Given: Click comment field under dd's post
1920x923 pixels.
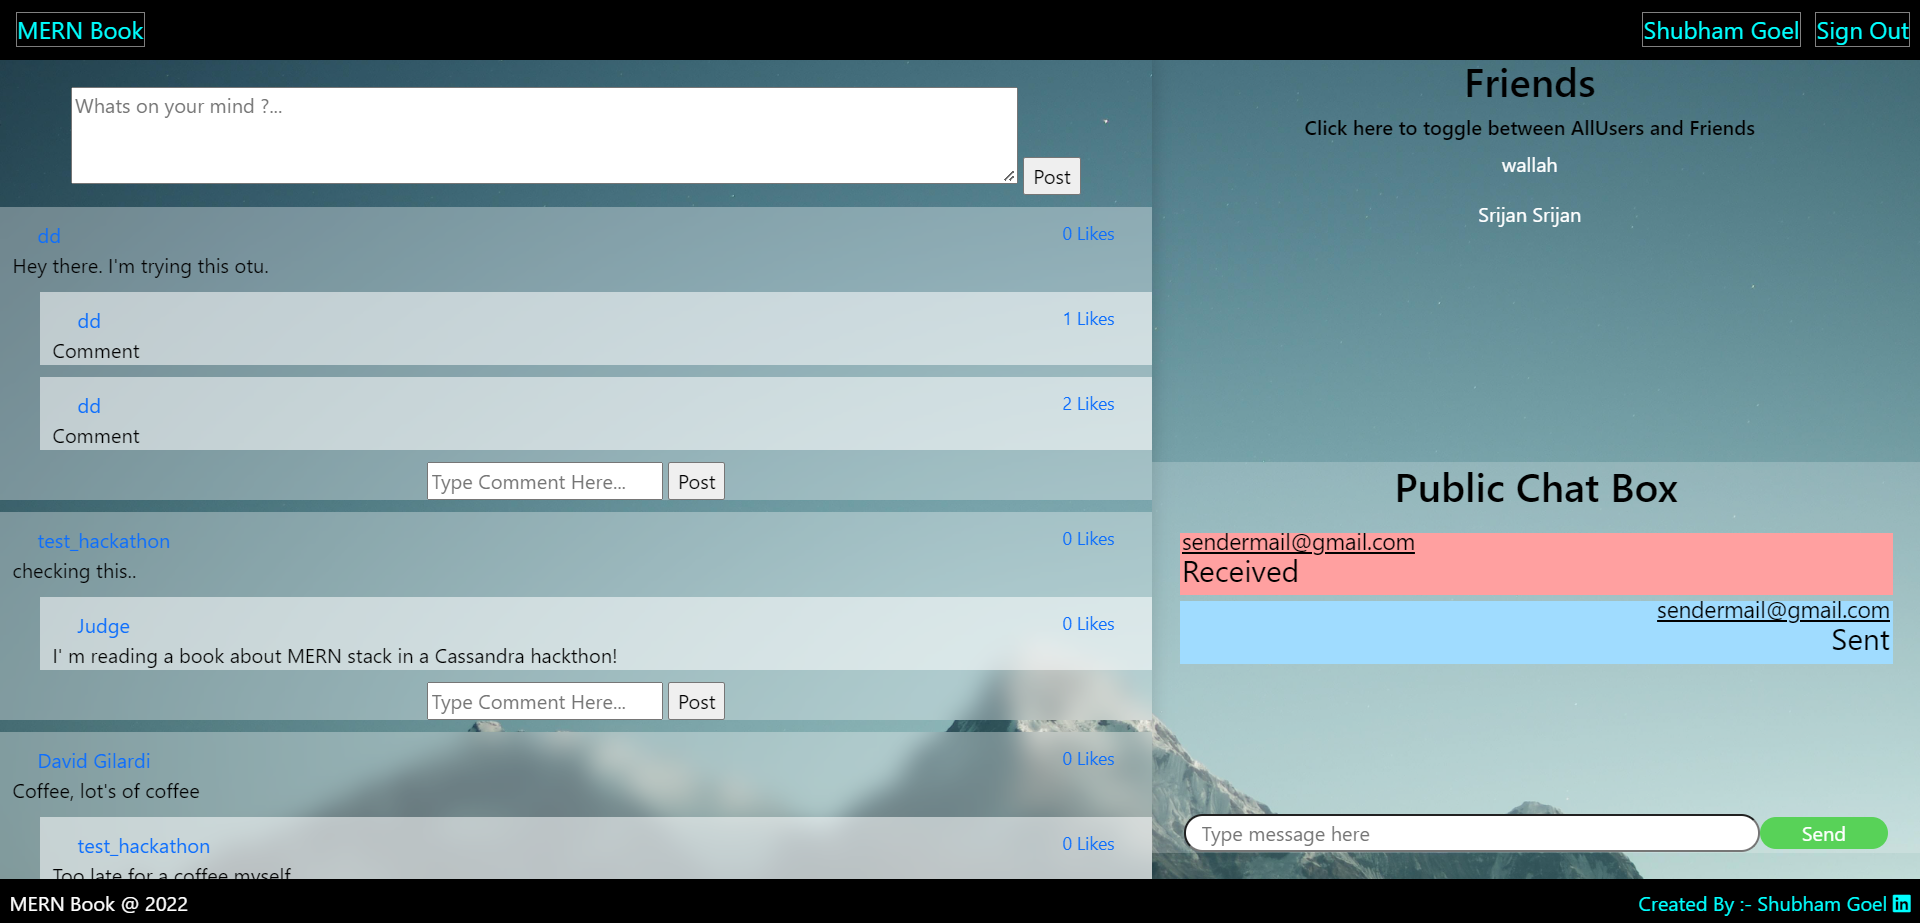Looking at the screenshot, I should [544, 481].
